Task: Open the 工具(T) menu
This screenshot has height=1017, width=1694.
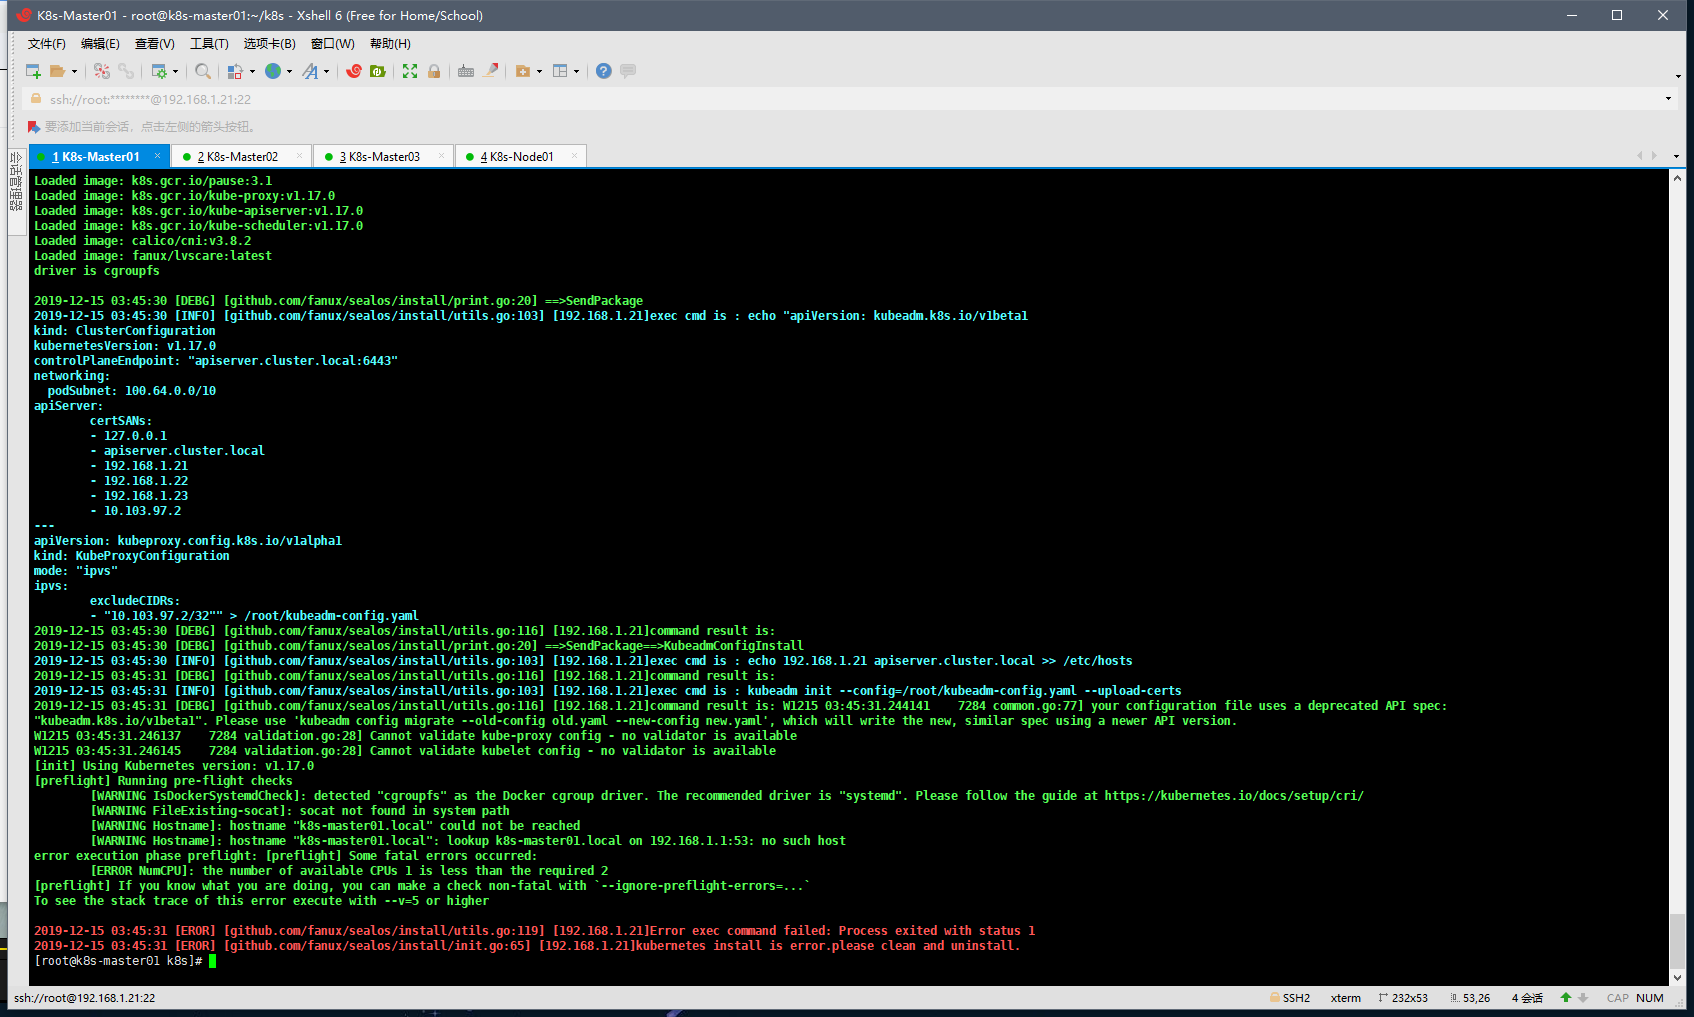Action: (x=208, y=43)
